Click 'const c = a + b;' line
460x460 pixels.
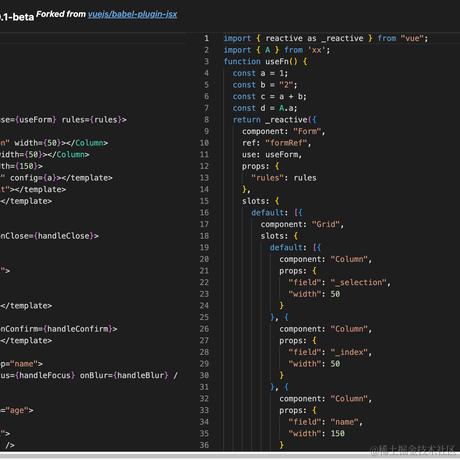pos(269,97)
